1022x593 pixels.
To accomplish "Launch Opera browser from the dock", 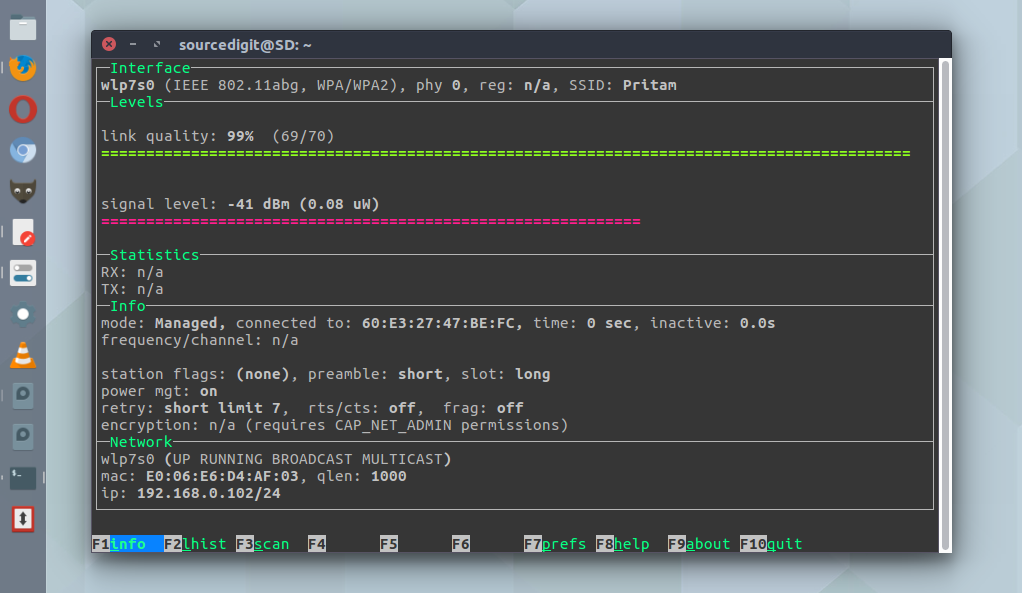I will 23,109.
